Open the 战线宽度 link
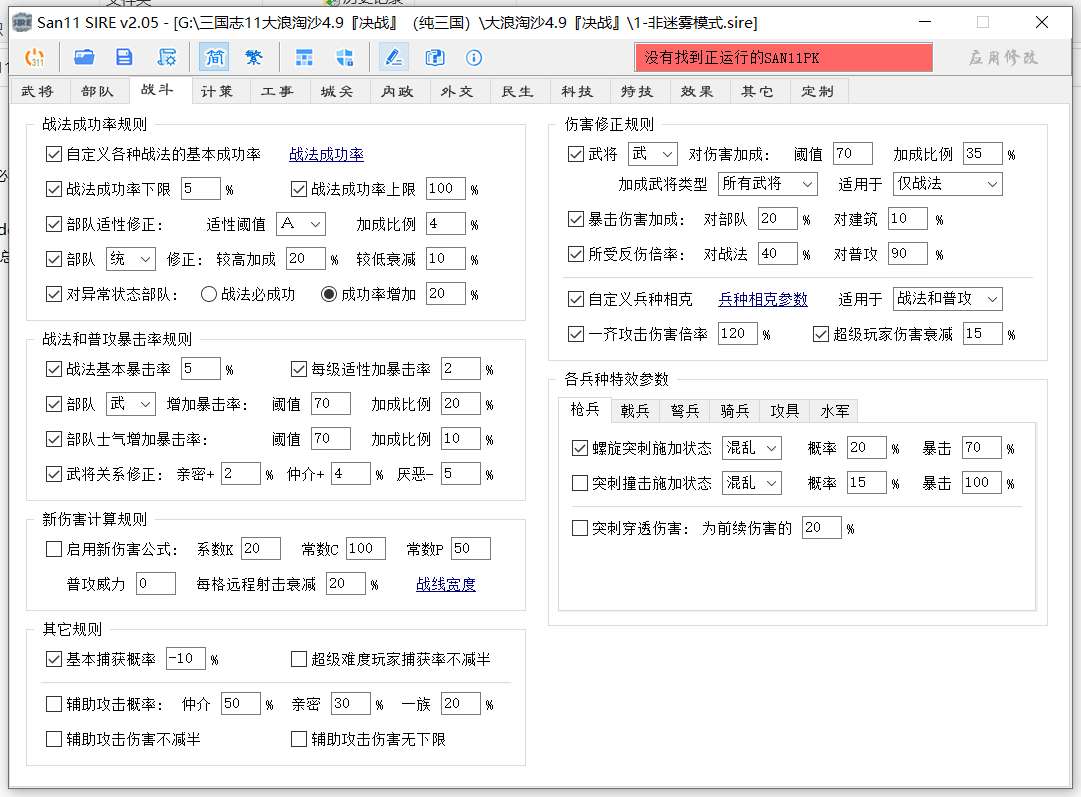 pos(445,584)
